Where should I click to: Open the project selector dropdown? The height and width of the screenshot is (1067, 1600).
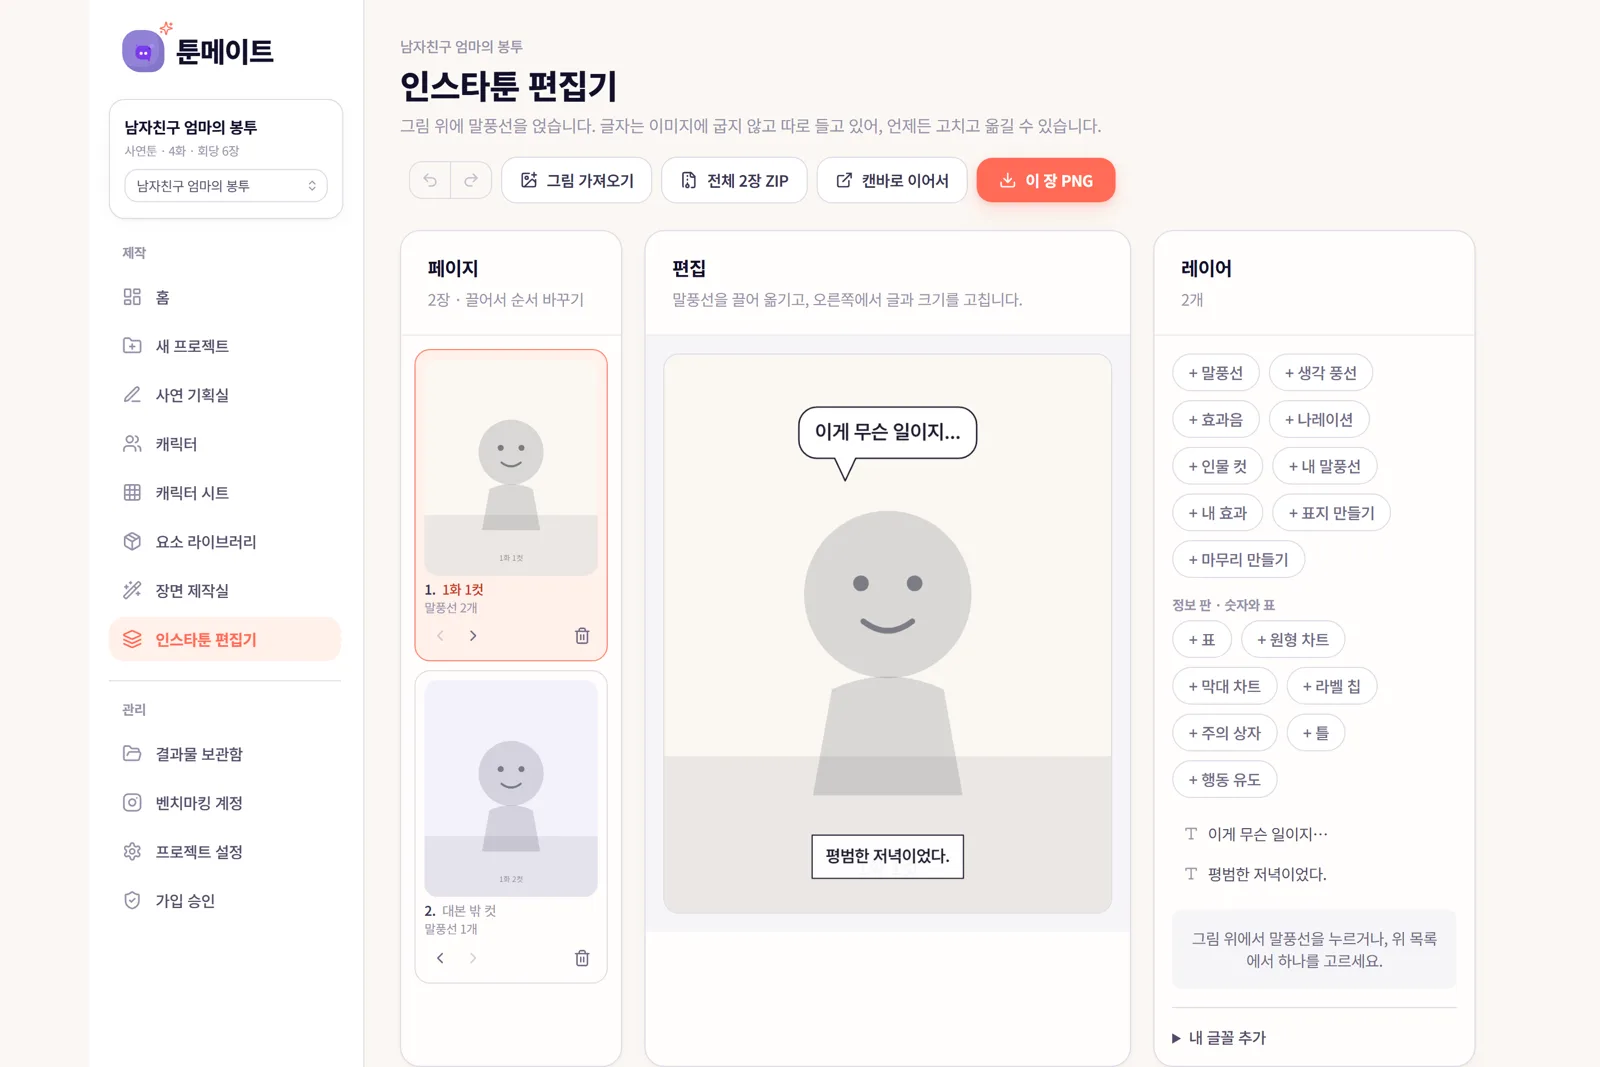point(226,186)
